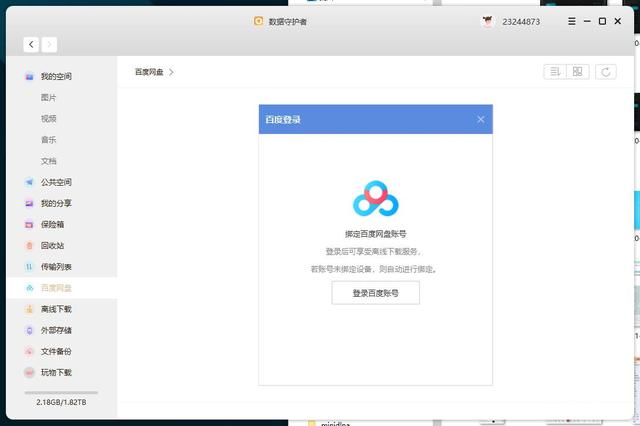The image size is (640, 426).
Task: Select 音乐 under 我的空间
Action: click(48, 140)
